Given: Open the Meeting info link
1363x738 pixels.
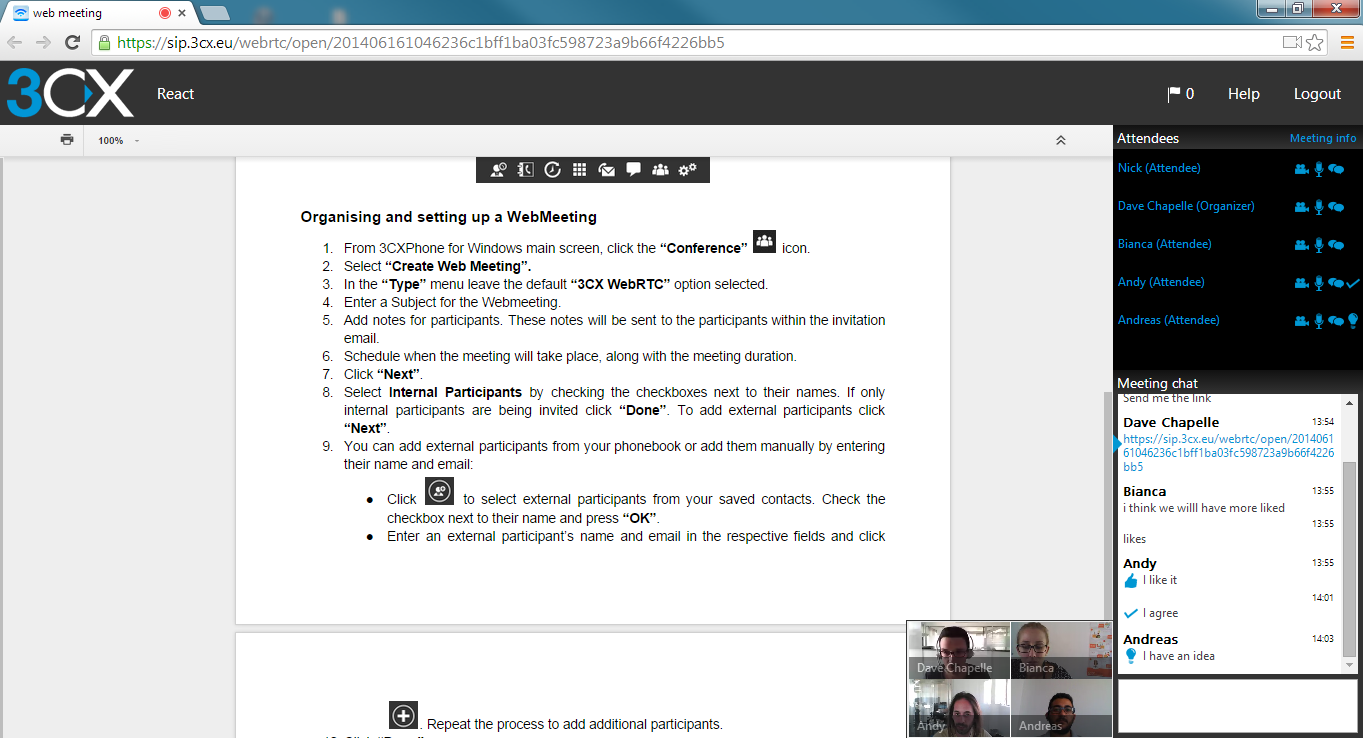Looking at the screenshot, I should pos(1323,138).
